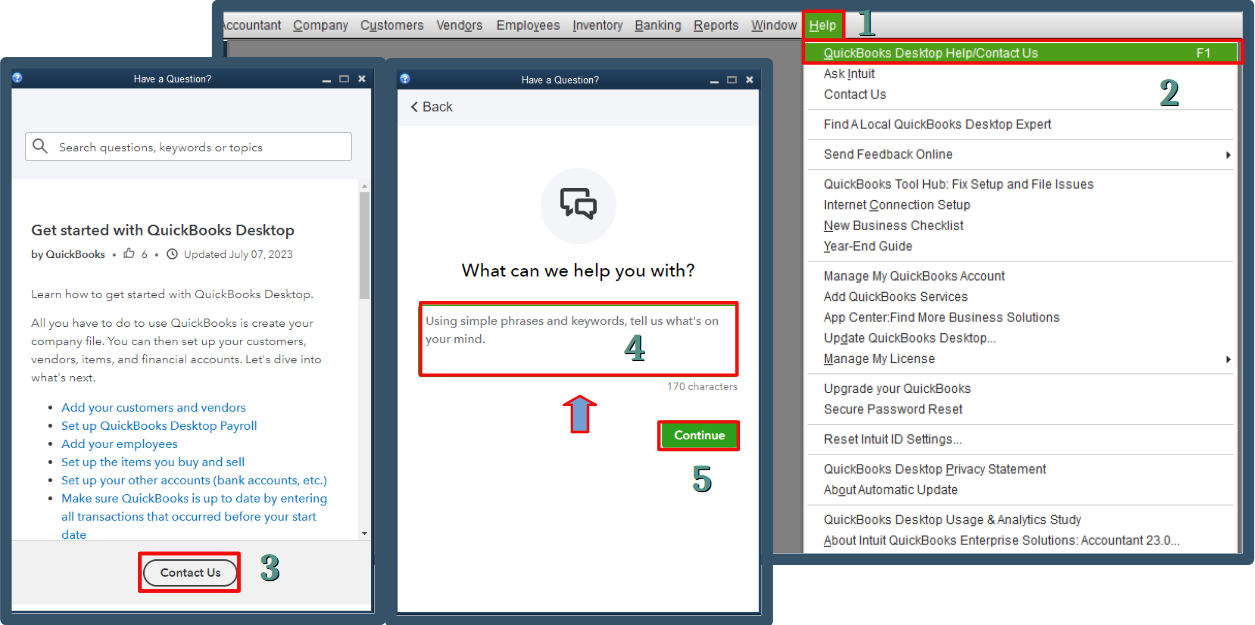Select About Automatic Update

[891, 490]
